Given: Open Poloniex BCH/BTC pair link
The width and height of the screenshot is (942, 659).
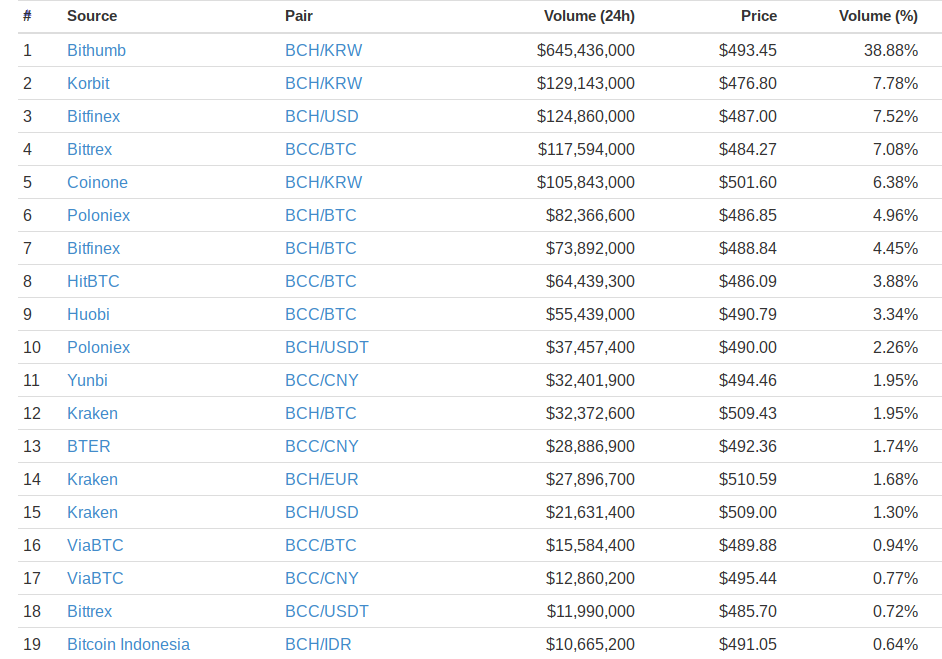Looking at the screenshot, I should click(320, 216).
